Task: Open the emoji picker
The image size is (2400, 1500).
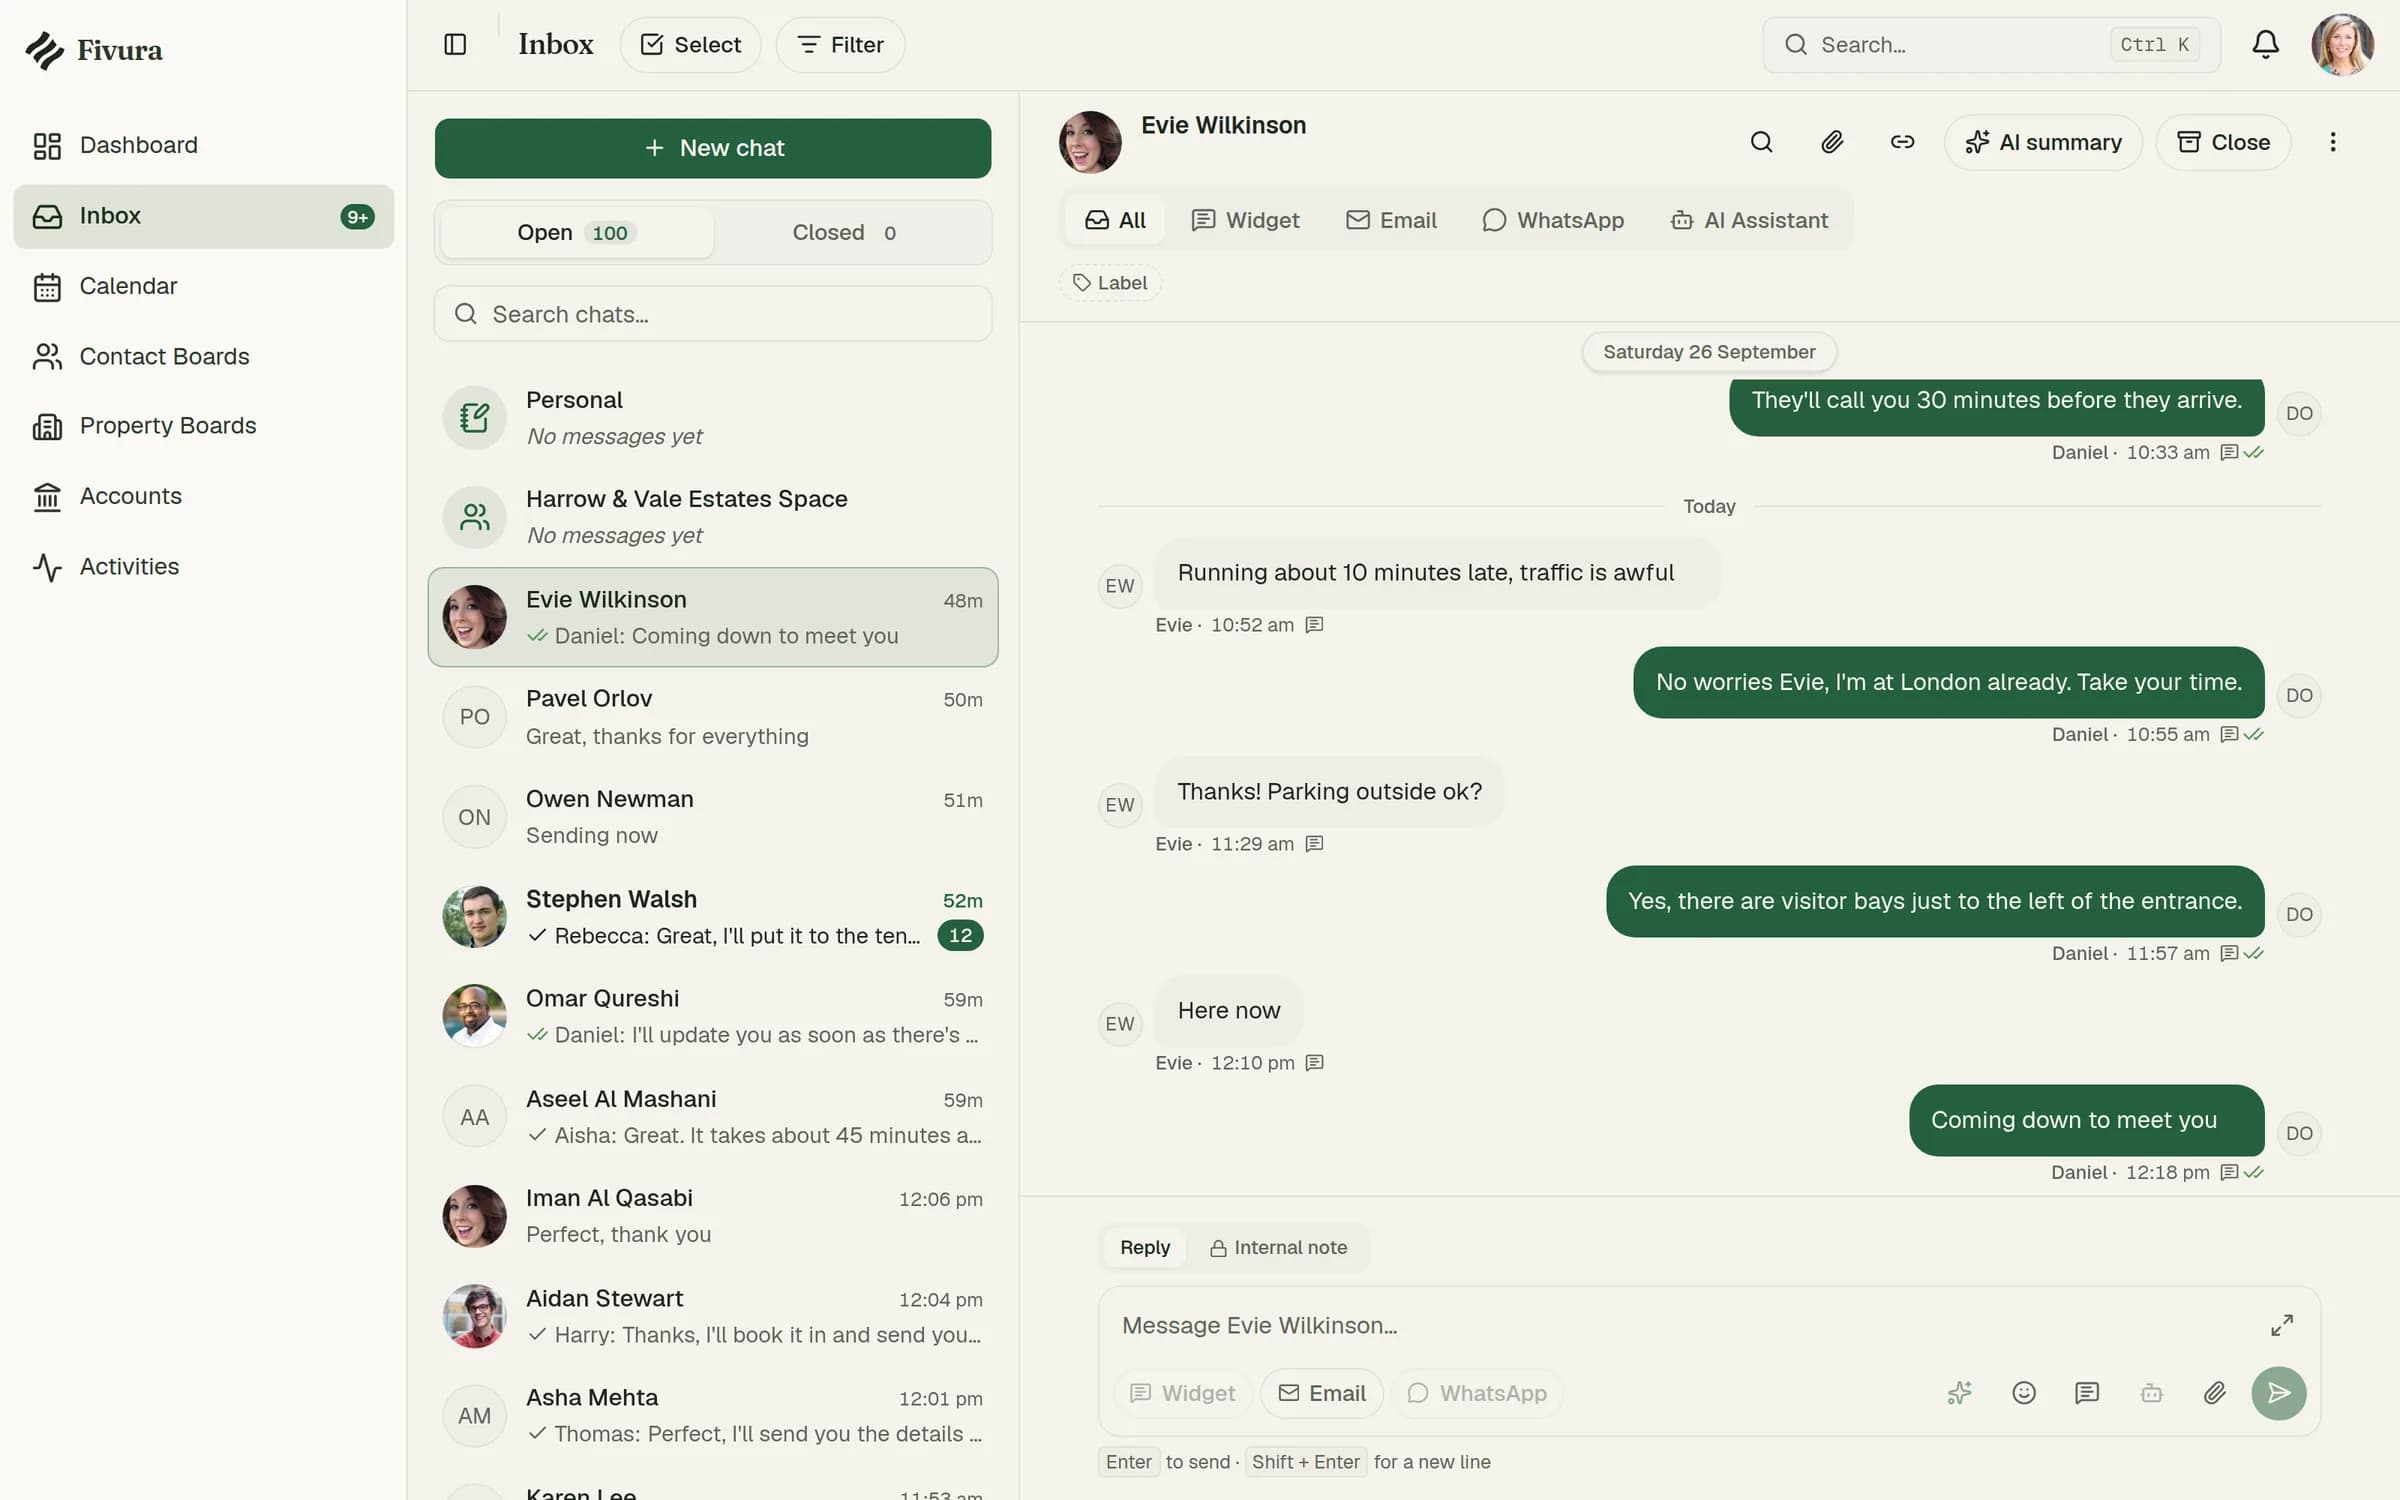Action: 2023,1393
